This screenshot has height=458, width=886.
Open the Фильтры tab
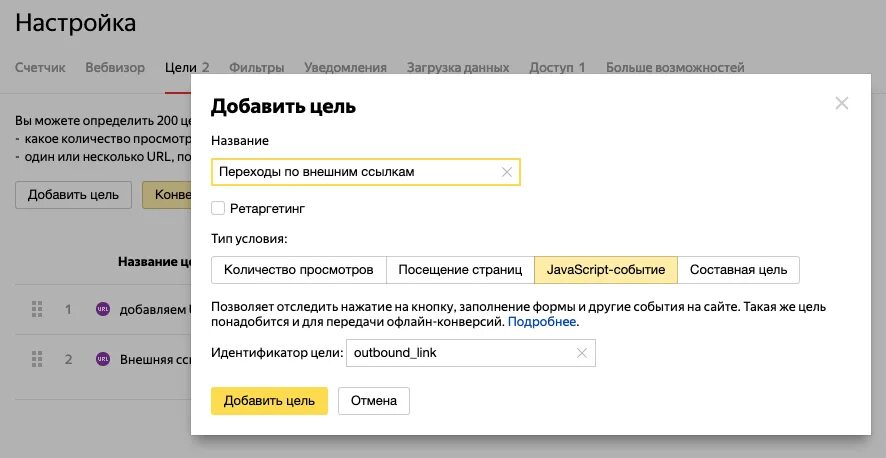click(257, 68)
